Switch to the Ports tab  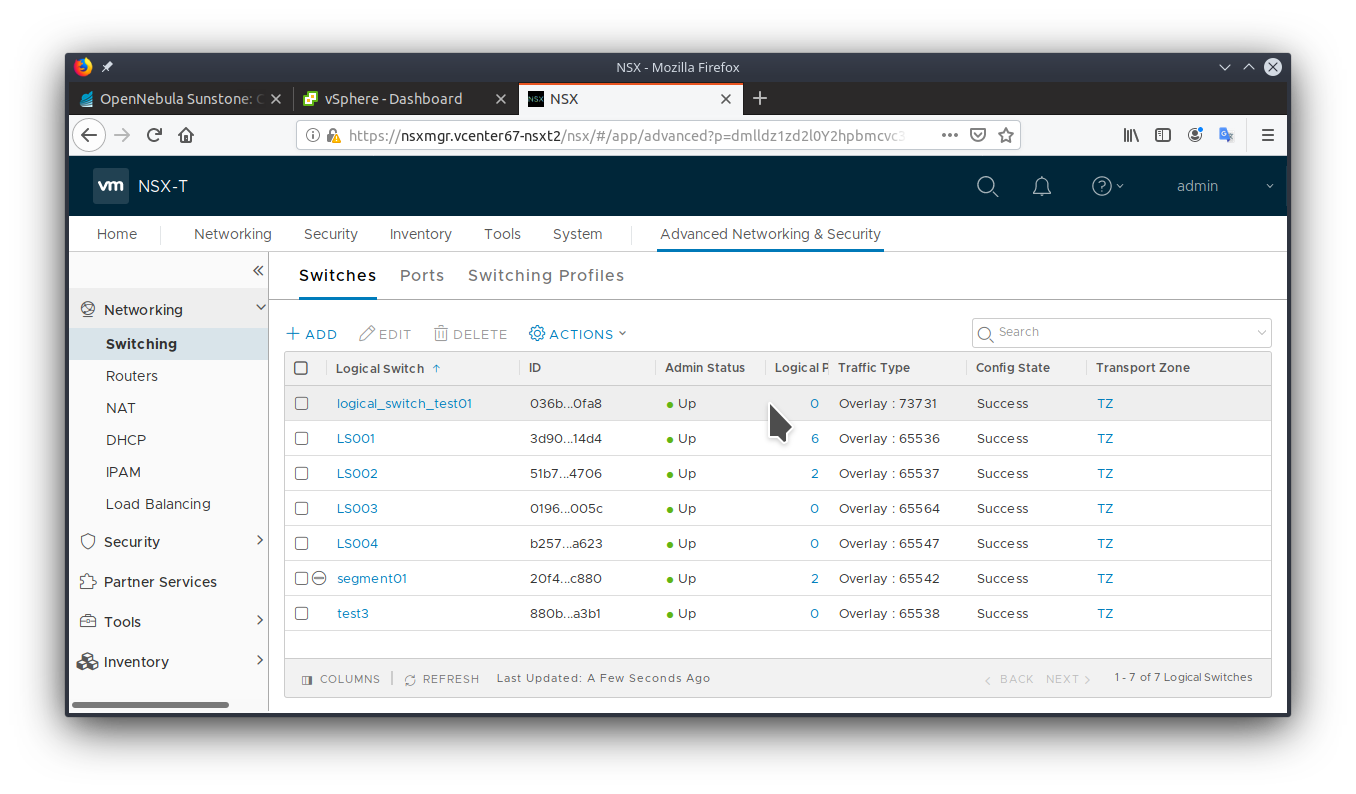(422, 276)
